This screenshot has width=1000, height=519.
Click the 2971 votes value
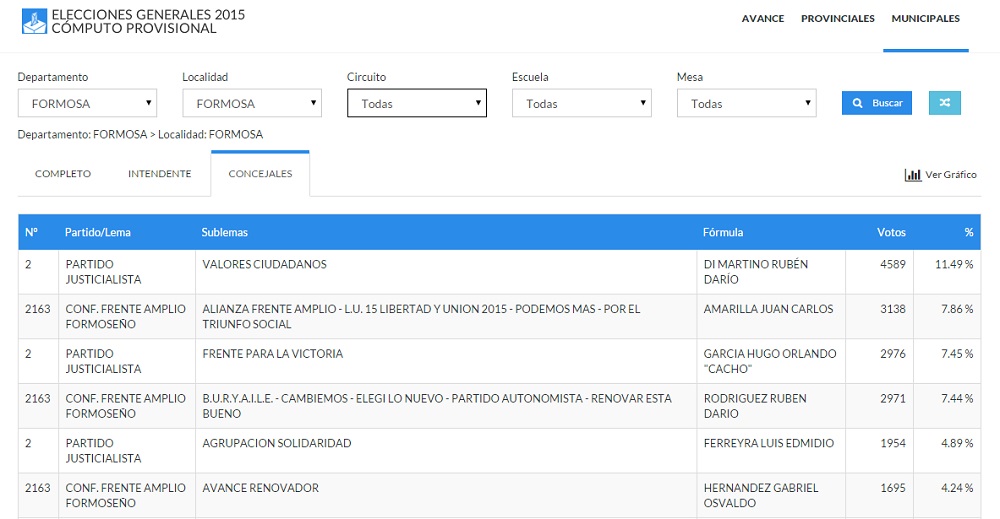point(893,398)
